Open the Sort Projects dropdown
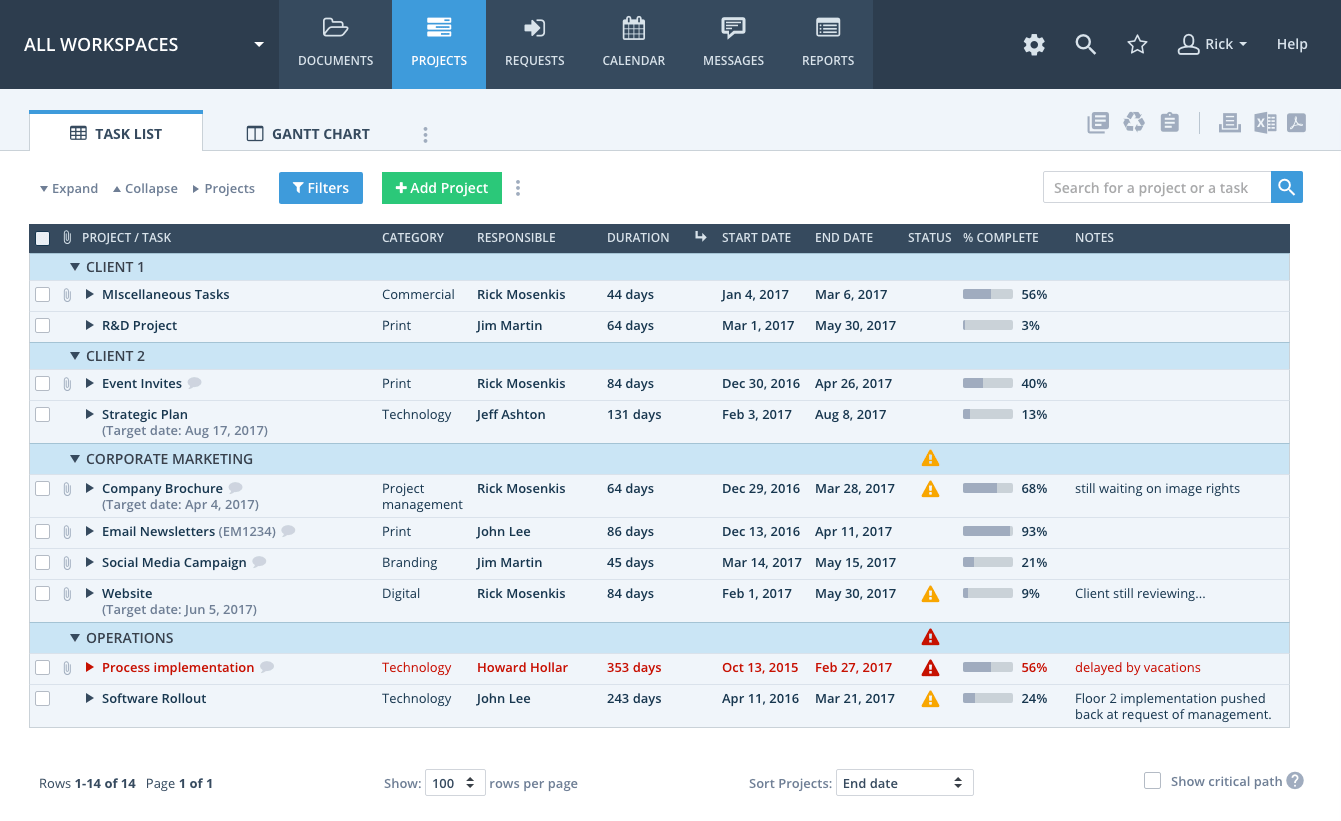This screenshot has height=821, width=1341. 904,782
